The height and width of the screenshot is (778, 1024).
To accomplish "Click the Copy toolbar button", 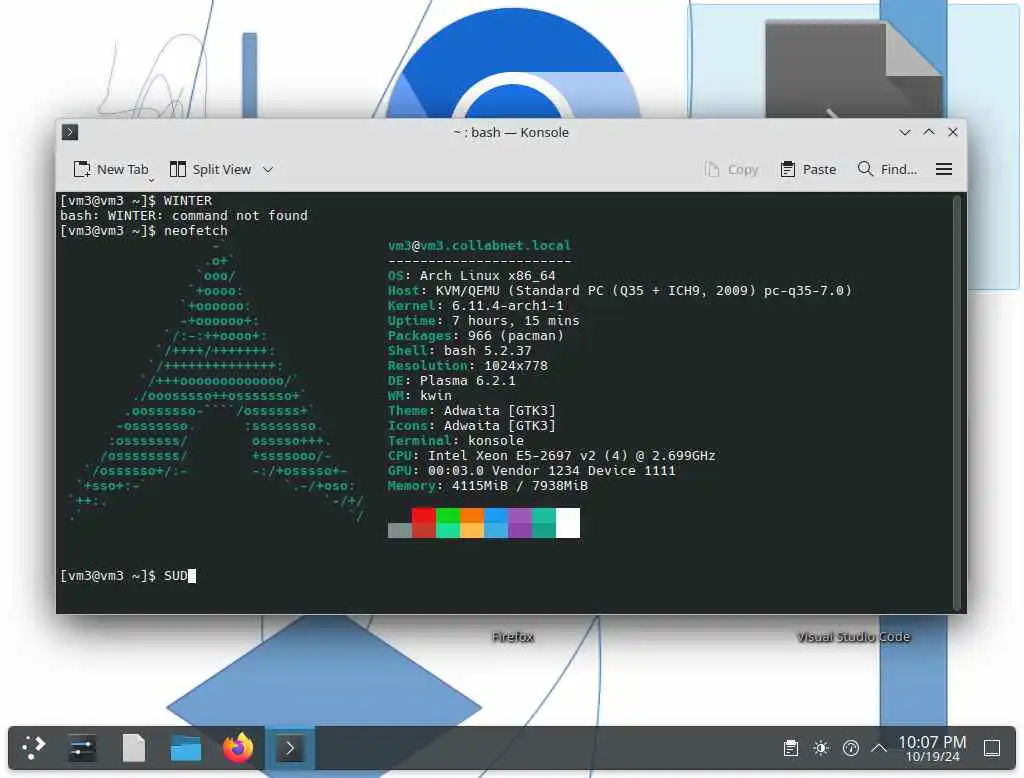I will [731, 169].
